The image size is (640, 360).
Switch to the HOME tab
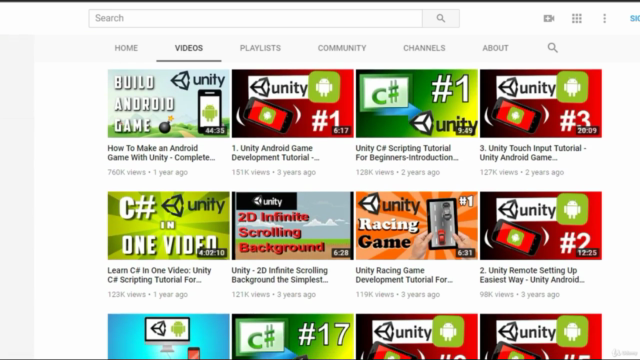(x=126, y=48)
